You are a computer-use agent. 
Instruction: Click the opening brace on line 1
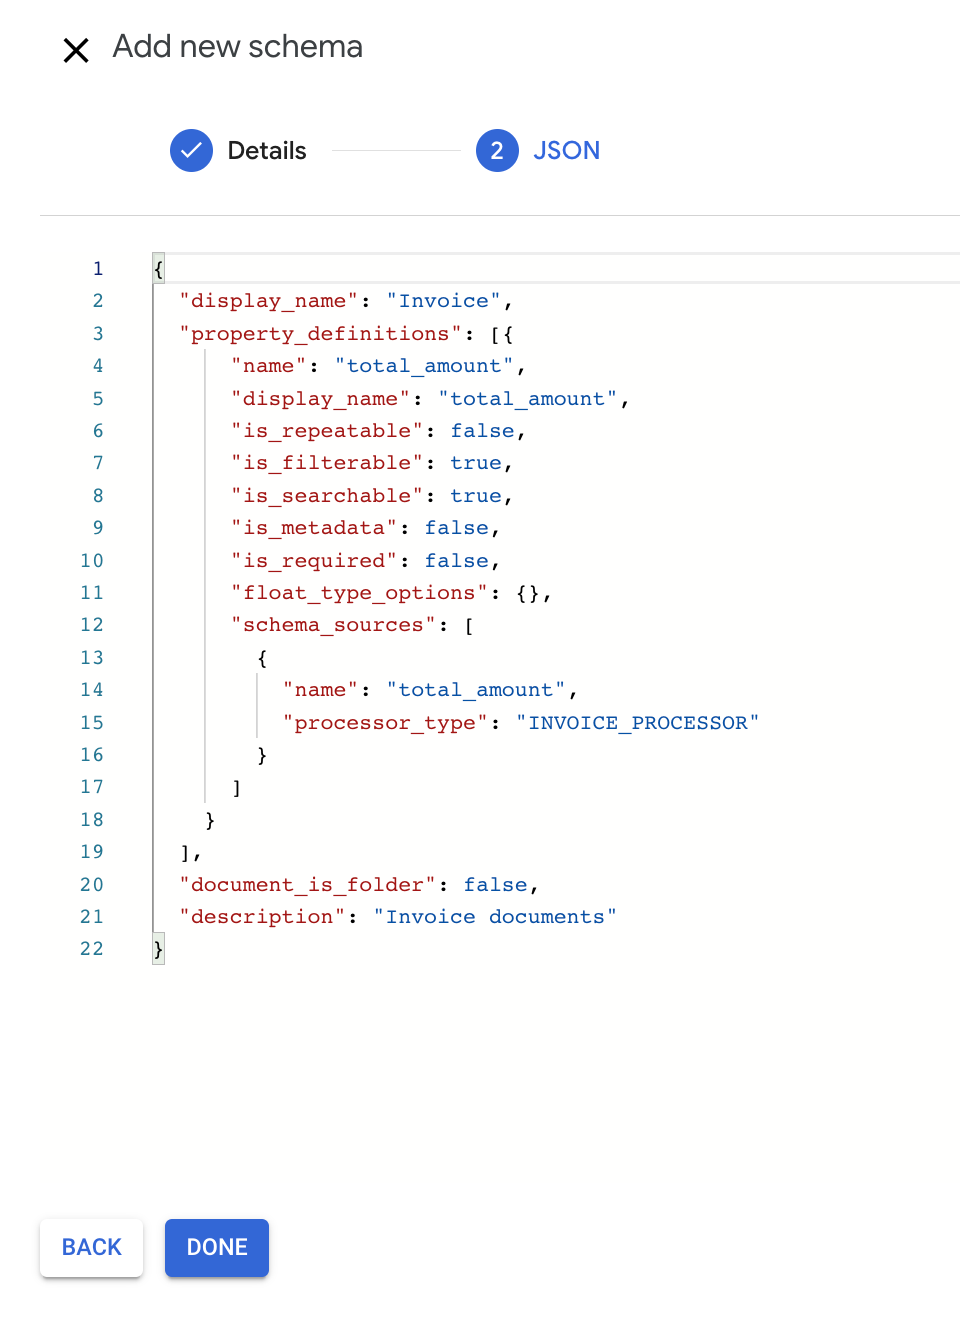(158, 269)
